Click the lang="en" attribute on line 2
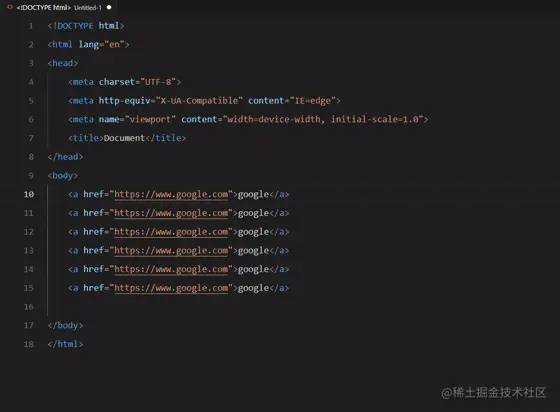Viewport: 560px width, 412px height. (x=101, y=45)
